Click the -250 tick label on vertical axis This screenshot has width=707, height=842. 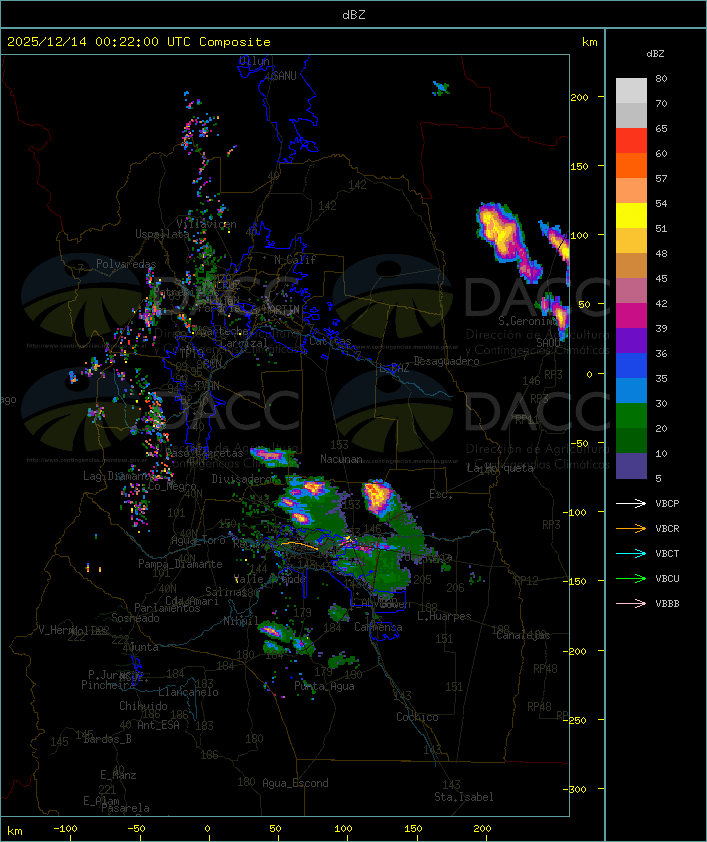tap(577, 720)
